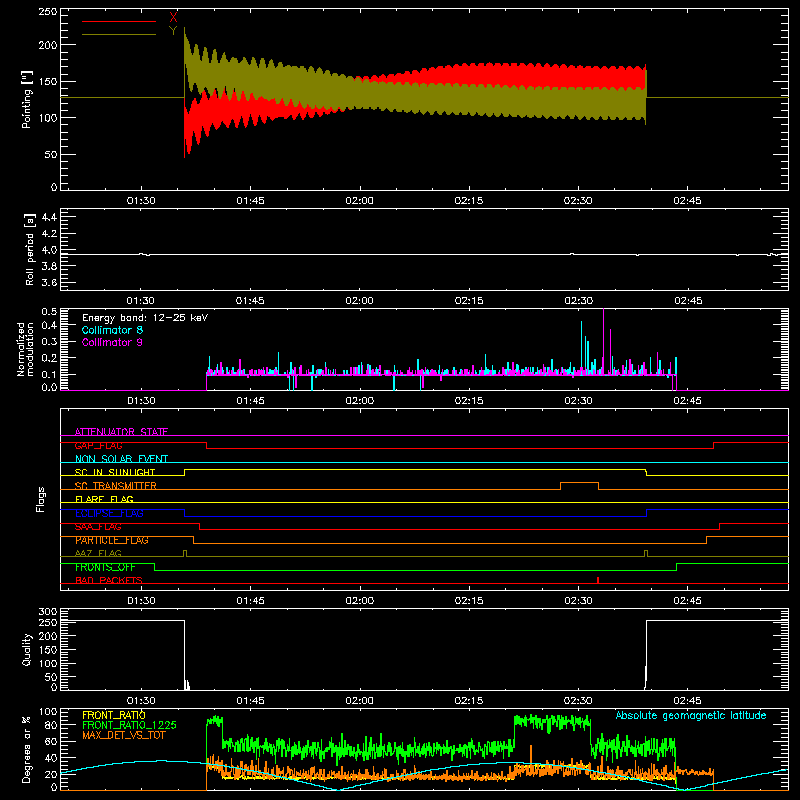Click 'Energy band: 12-25 keV' text
Screen dimensions: 800x800
click(x=145, y=318)
